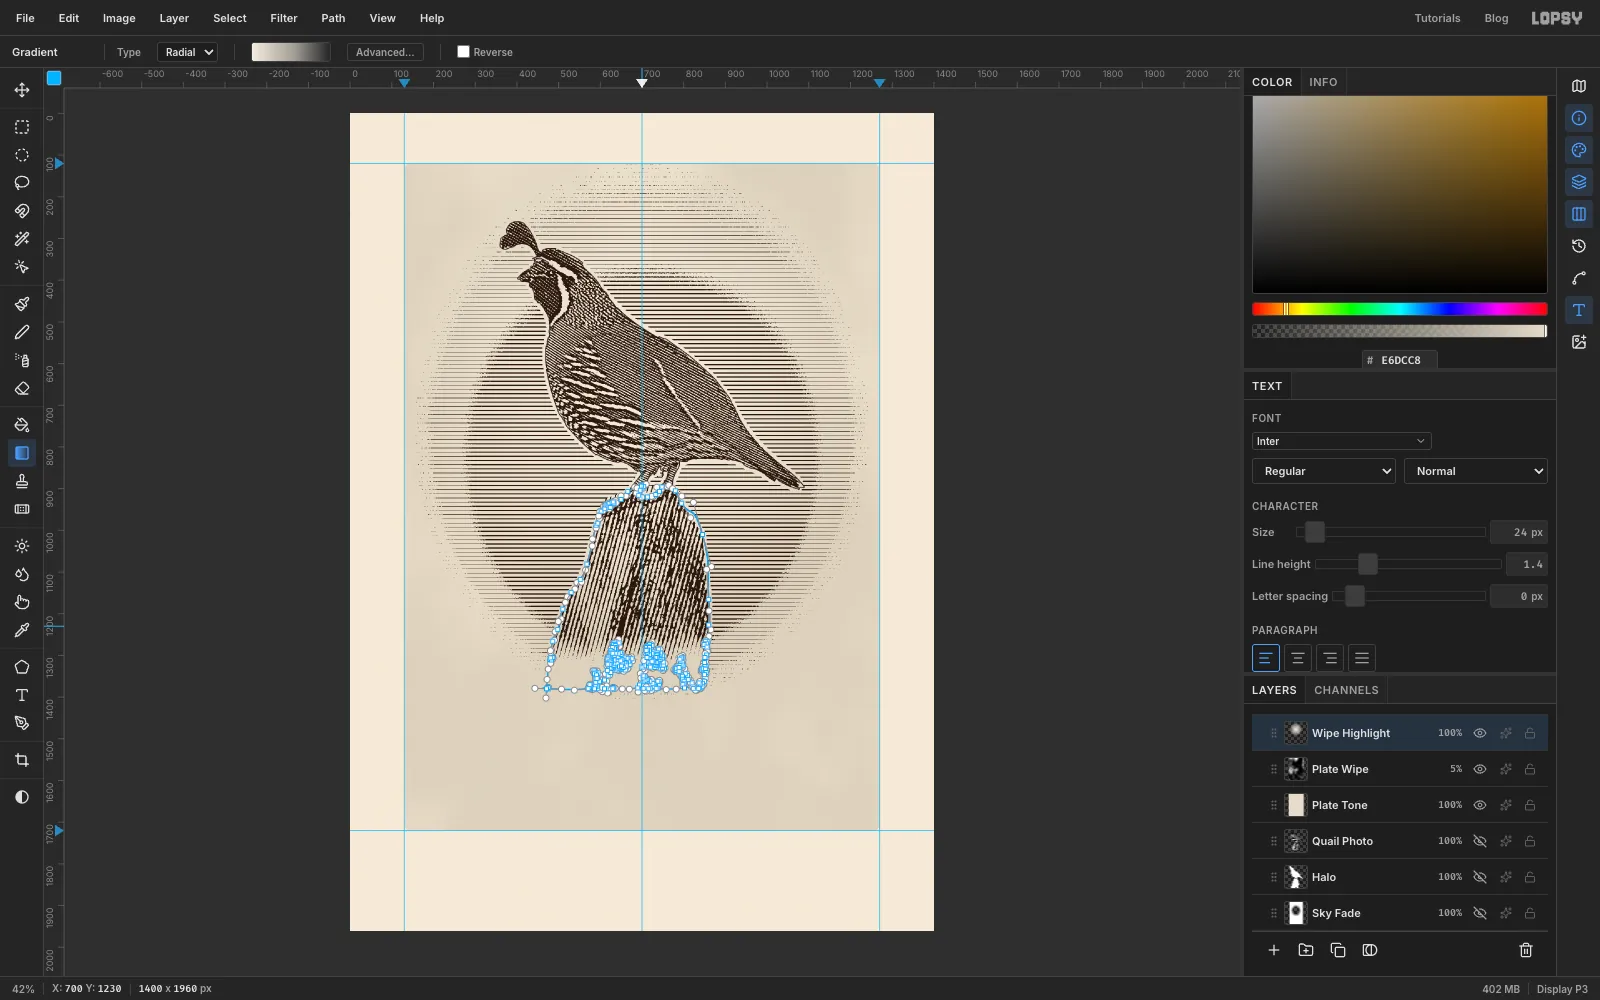Open the Layer menu
This screenshot has height=1000, width=1600.
[174, 18]
